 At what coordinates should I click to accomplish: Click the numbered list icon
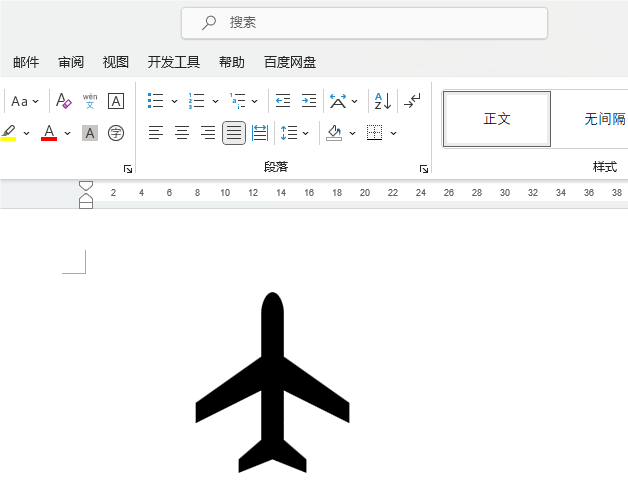196,101
